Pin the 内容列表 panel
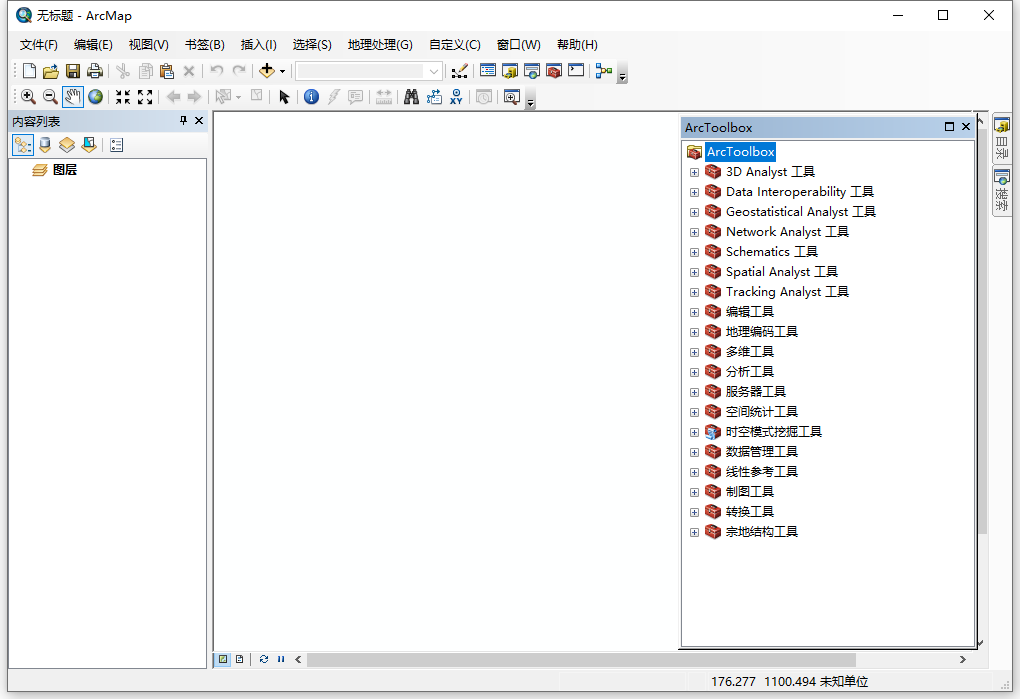This screenshot has height=699, width=1020. point(183,120)
